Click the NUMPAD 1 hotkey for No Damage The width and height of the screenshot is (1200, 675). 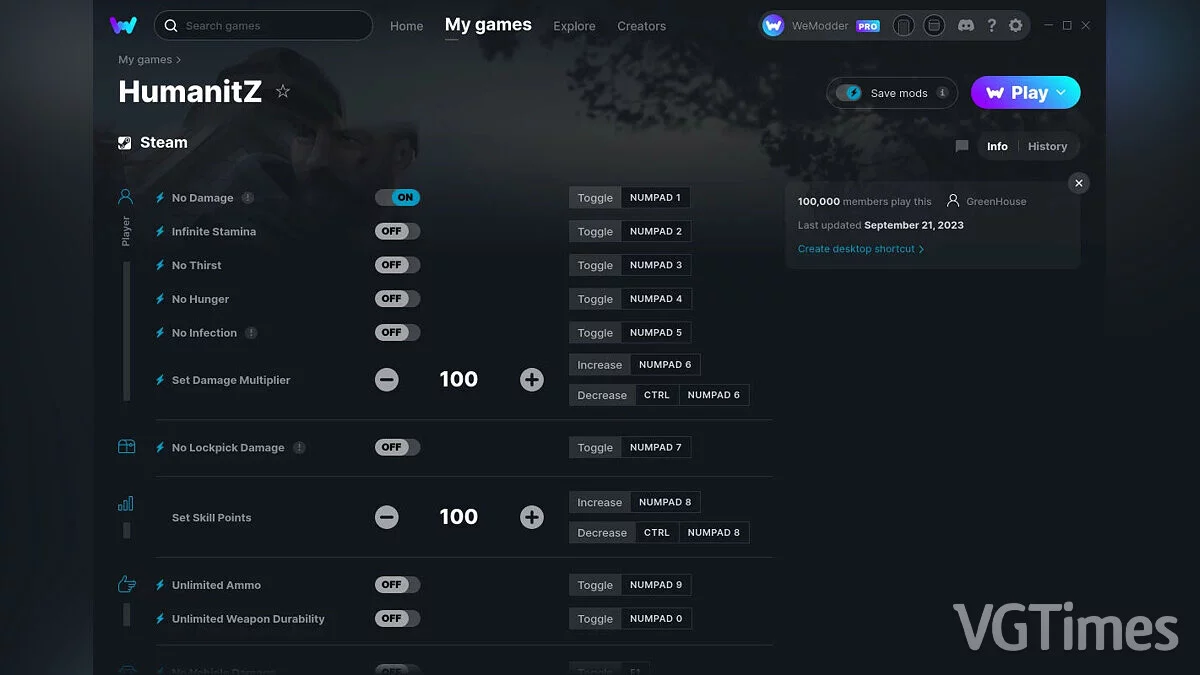tap(655, 198)
